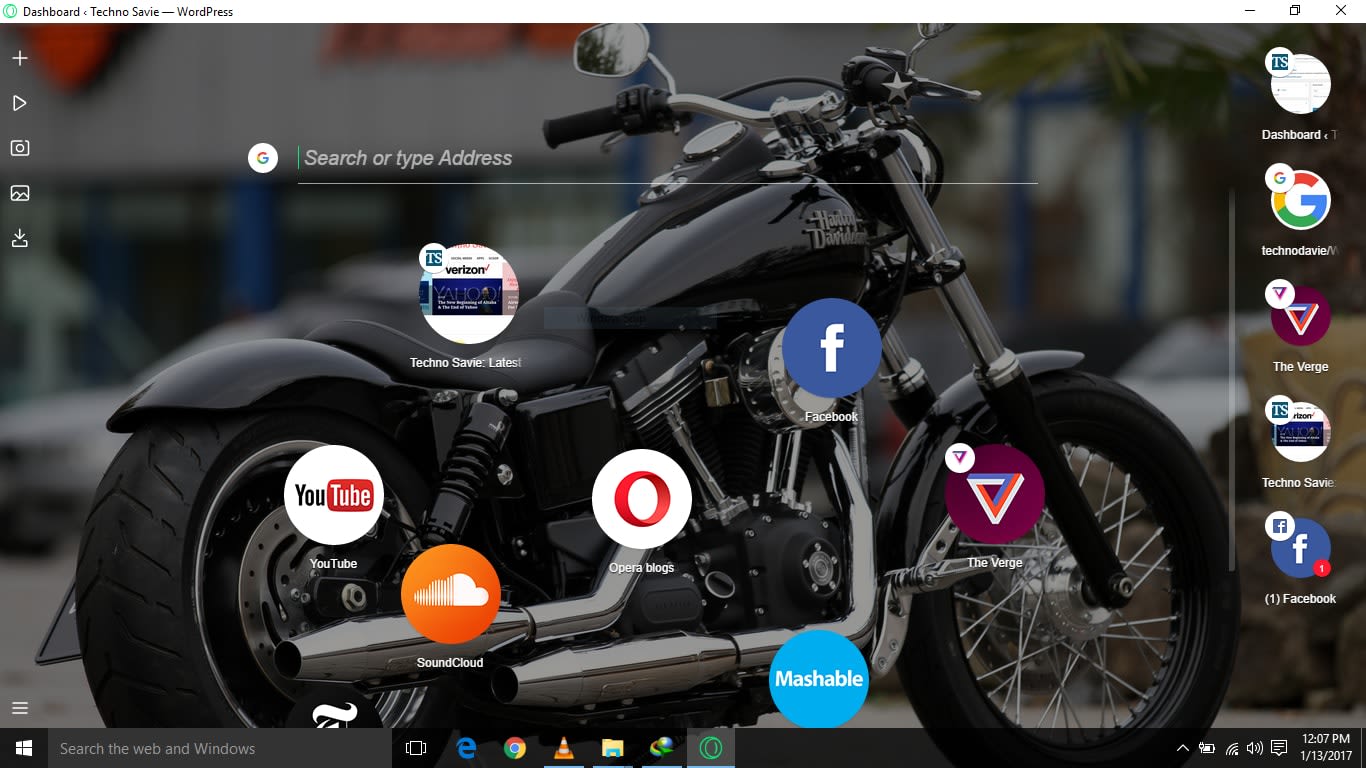The image size is (1366, 768).
Task: Click the tab list vertical scrollbar
Action: tap(1232, 380)
